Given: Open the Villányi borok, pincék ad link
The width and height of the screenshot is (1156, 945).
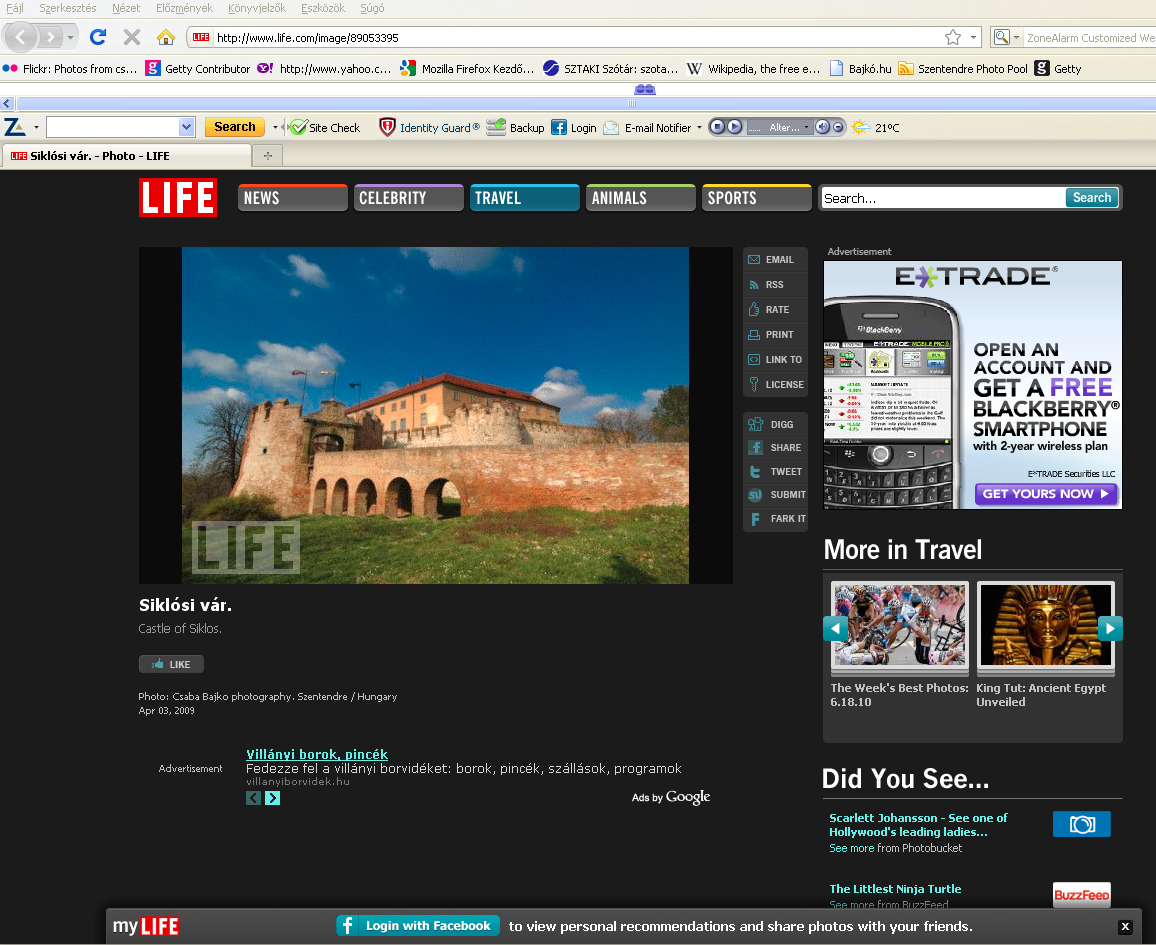Looking at the screenshot, I should coord(317,754).
